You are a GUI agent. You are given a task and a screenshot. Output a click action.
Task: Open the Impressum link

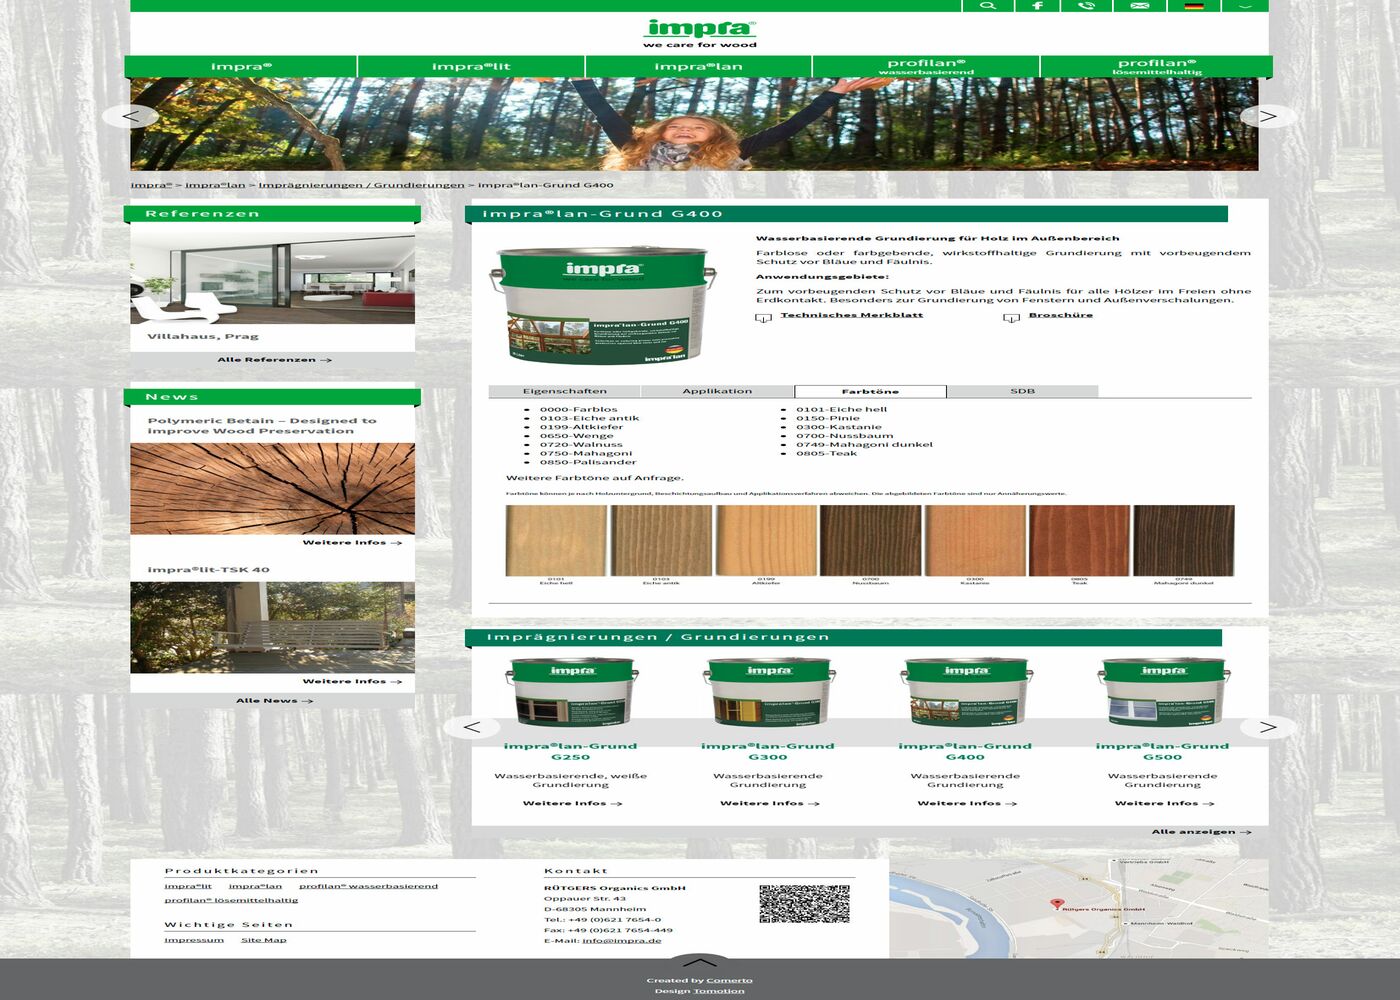(x=194, y=940)
